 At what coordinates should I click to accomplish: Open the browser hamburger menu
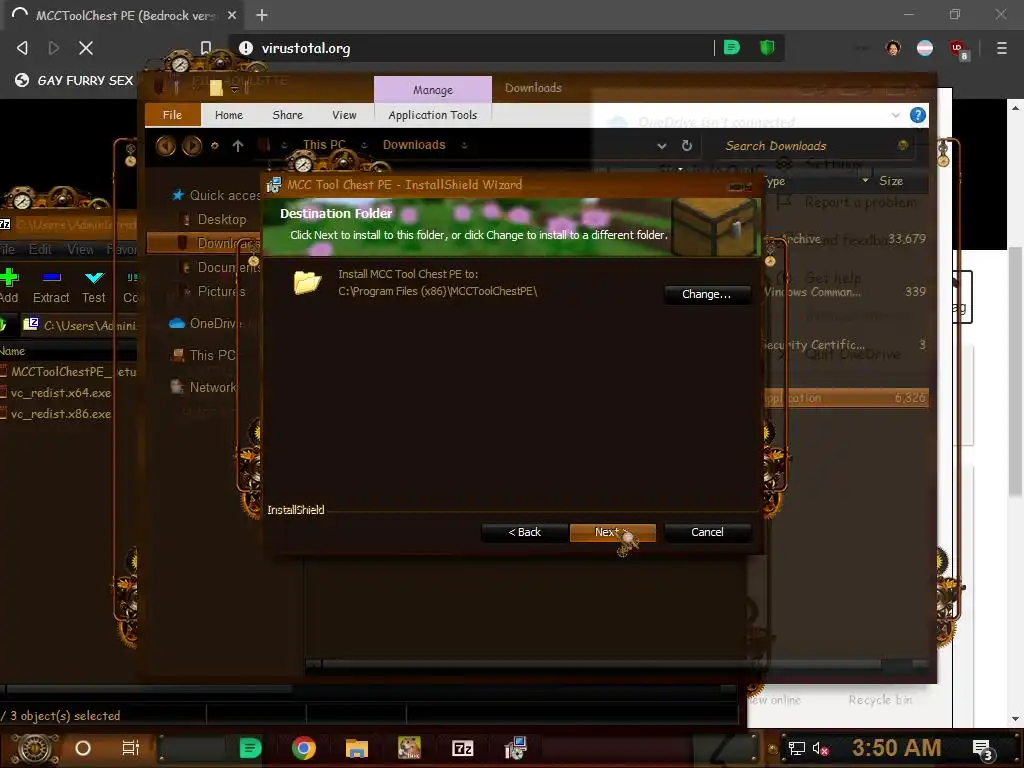1001,48
